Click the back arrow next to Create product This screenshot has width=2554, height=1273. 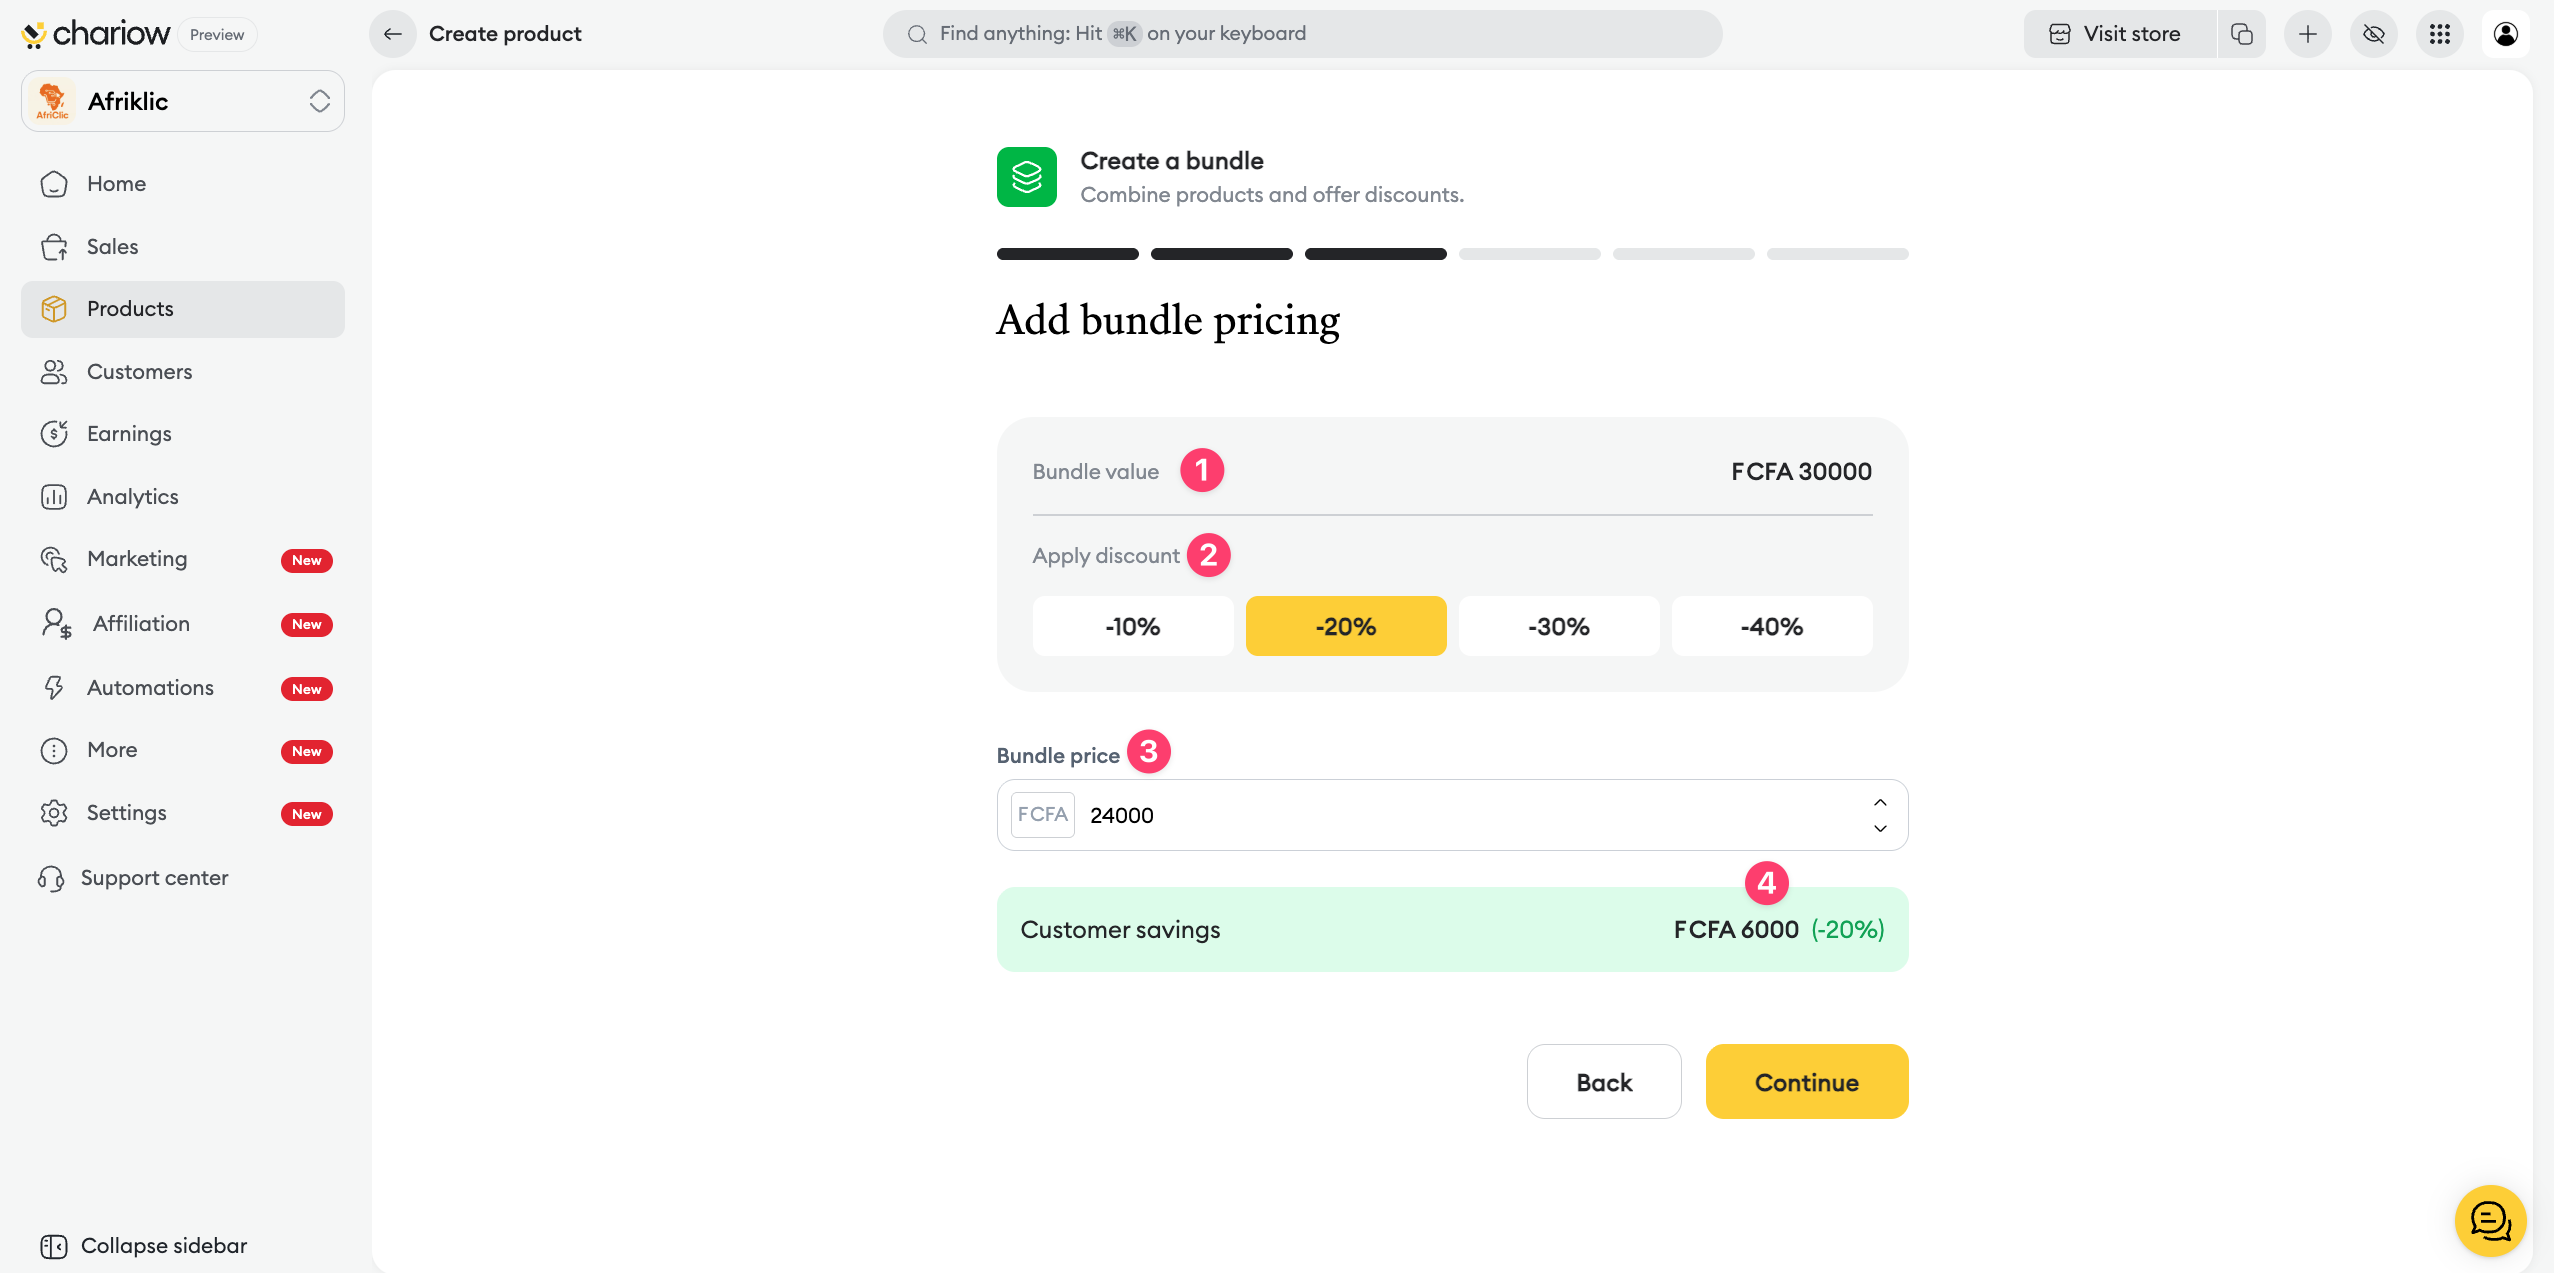pos(393,34)
